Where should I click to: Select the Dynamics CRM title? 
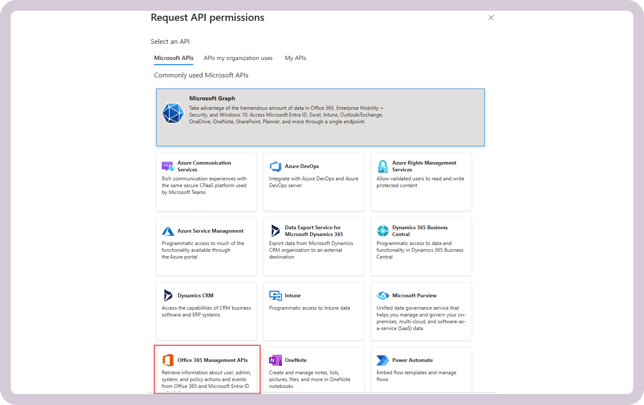195,295
